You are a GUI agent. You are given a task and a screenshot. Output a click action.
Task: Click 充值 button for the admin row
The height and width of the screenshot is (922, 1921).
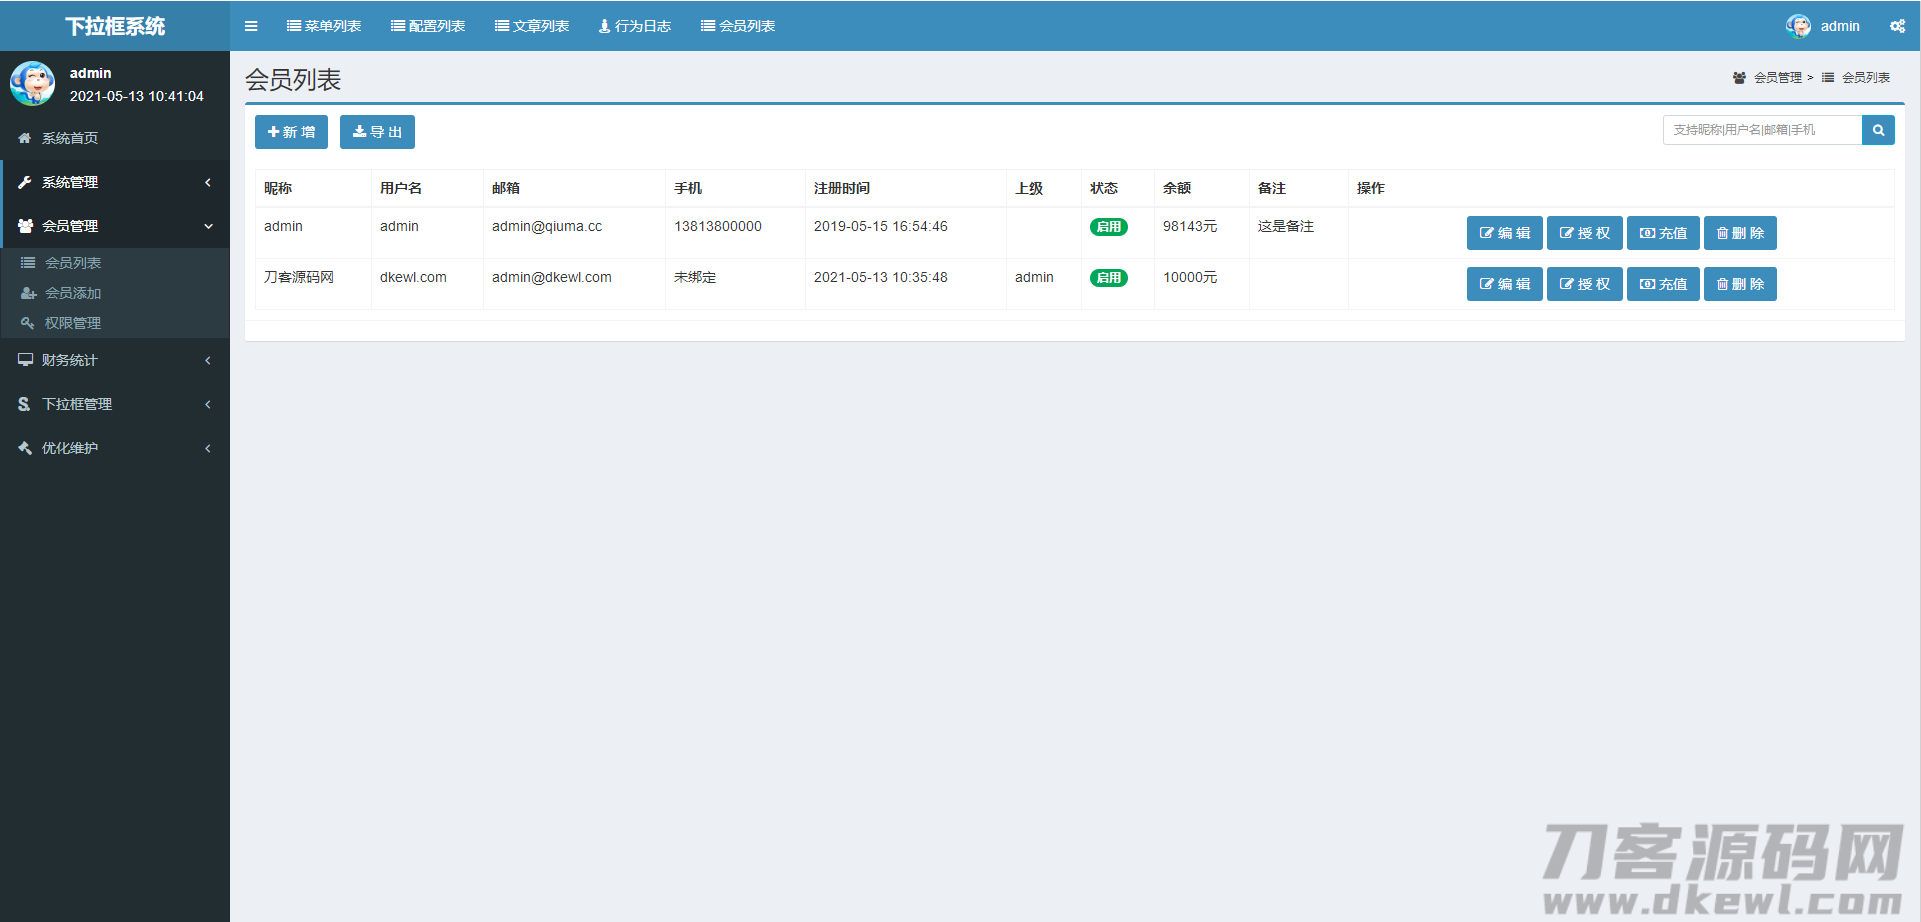click(1663, 233)
